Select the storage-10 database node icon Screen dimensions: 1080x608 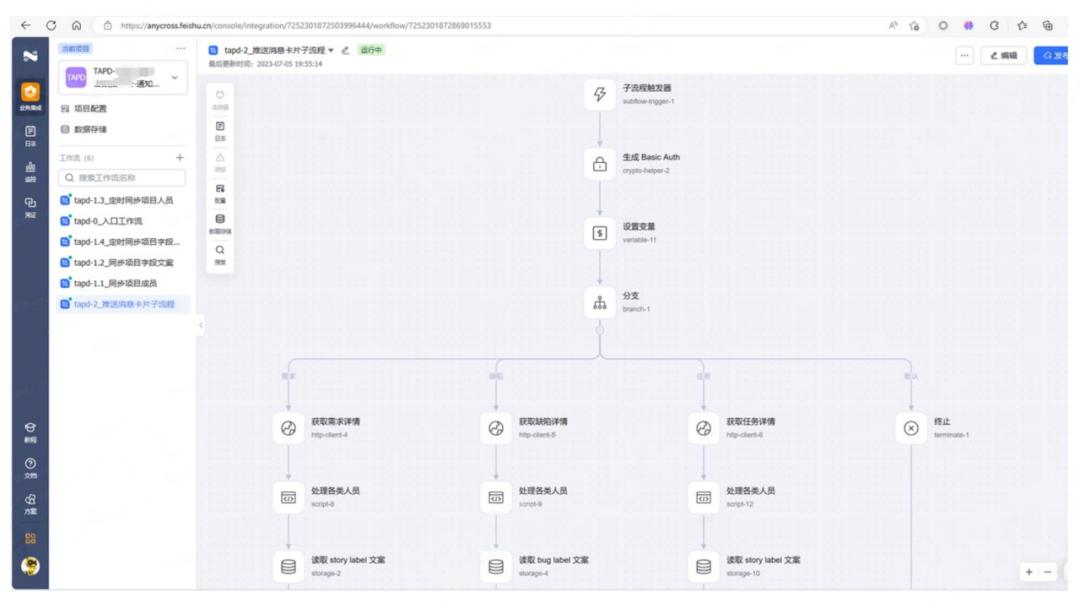pyautogui.click(x=703, y=566)
